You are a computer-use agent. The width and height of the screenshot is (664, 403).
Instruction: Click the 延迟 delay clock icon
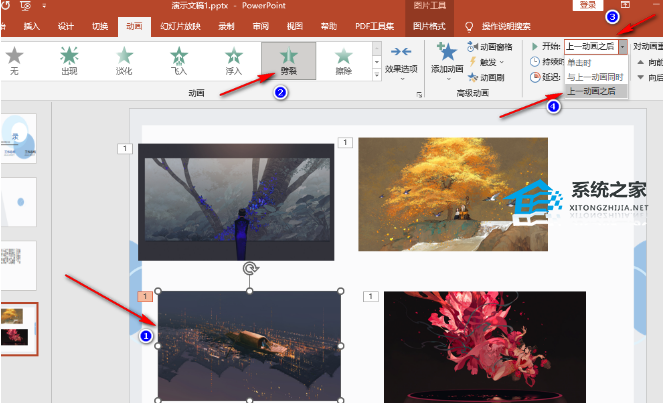point(535,77)
